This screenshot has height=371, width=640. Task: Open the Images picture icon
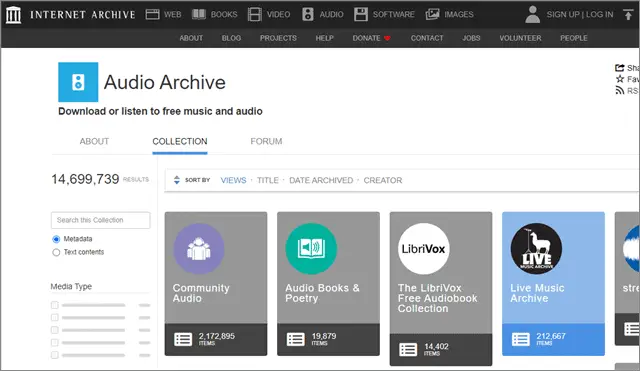pos(432,14)
